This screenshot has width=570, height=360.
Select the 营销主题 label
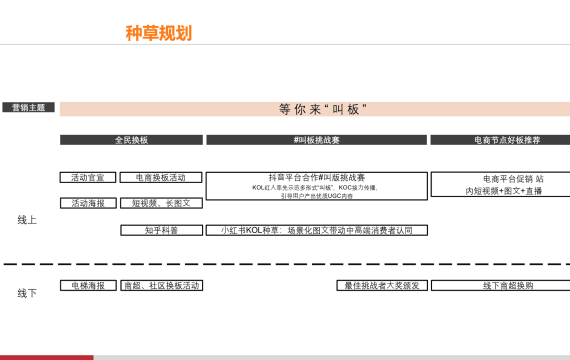tap(28, 107)
